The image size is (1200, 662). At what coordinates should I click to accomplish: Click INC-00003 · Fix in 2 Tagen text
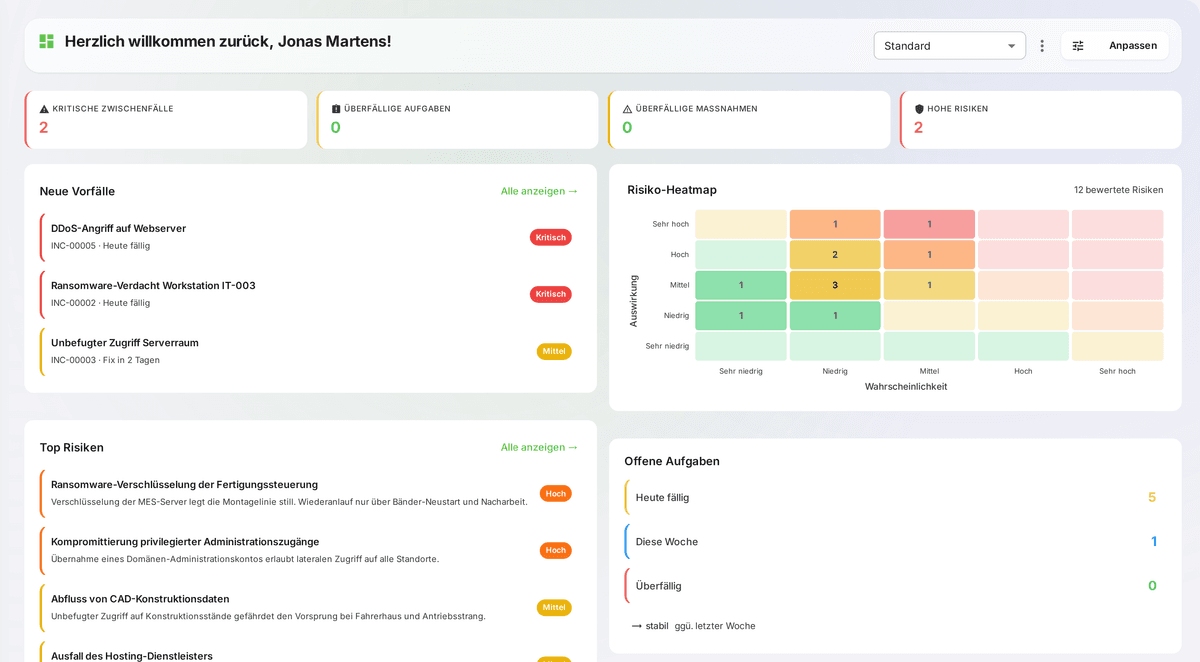(x=105, y=360)
